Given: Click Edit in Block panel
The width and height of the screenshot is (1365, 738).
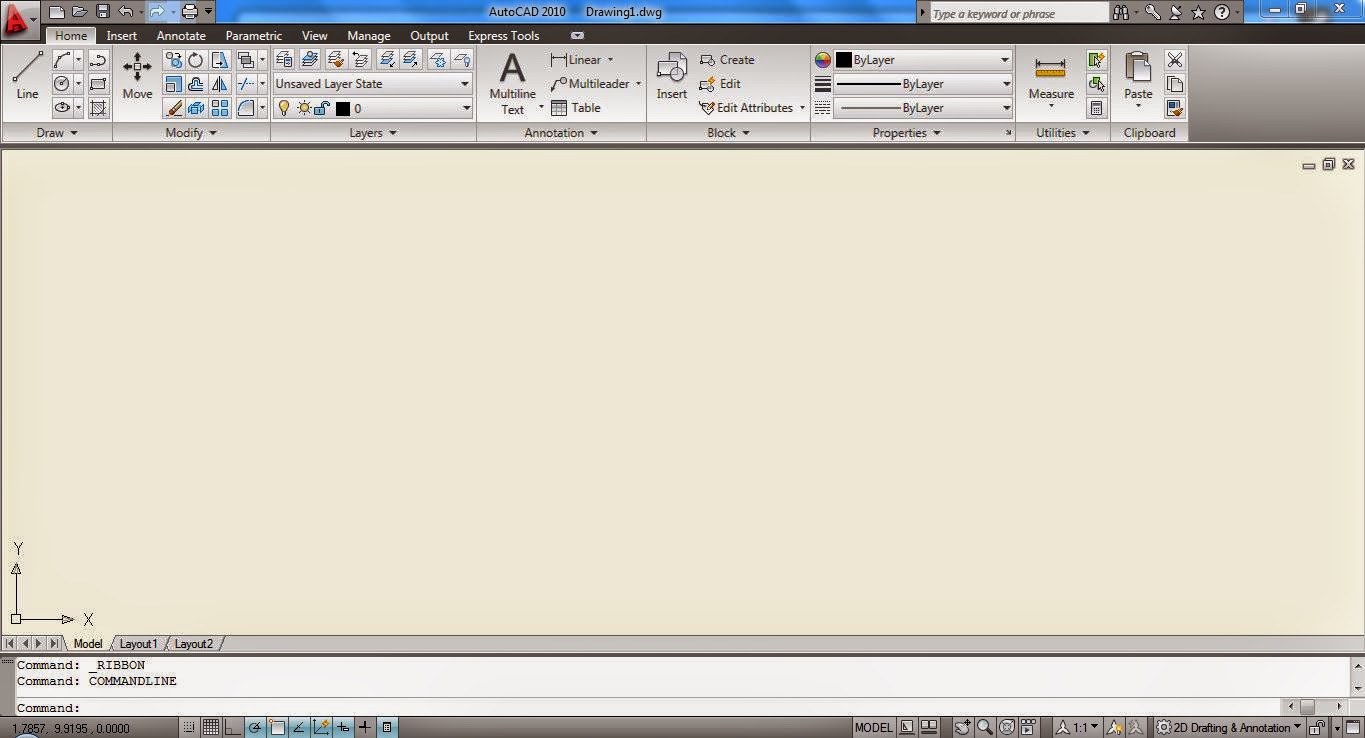Looking at the screenshot, I should click(720, 84).
